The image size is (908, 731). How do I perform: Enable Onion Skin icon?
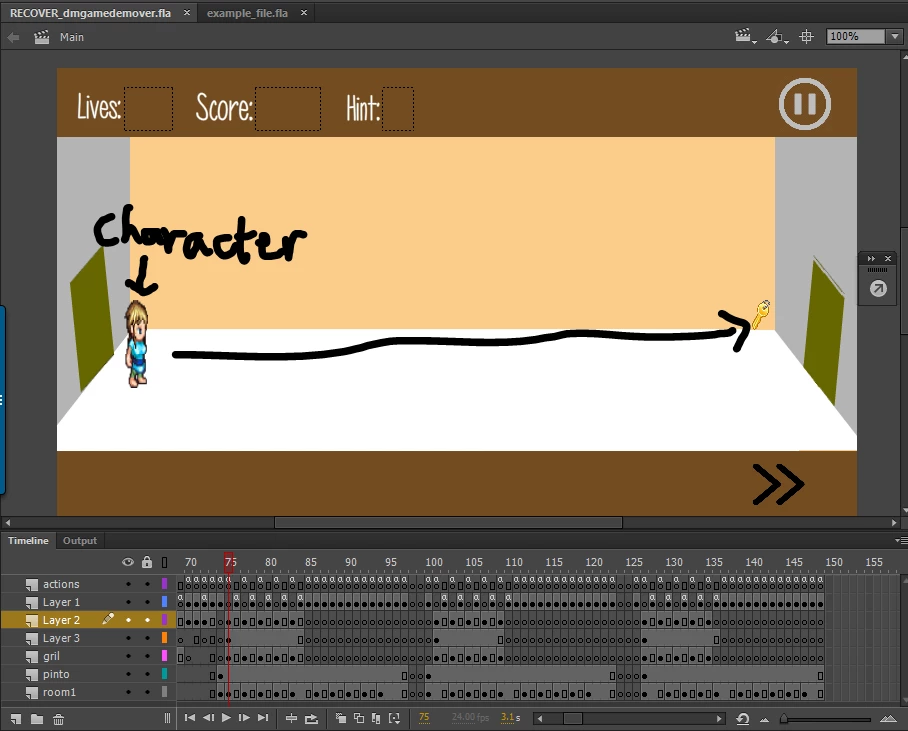click(x=340, y=718)
